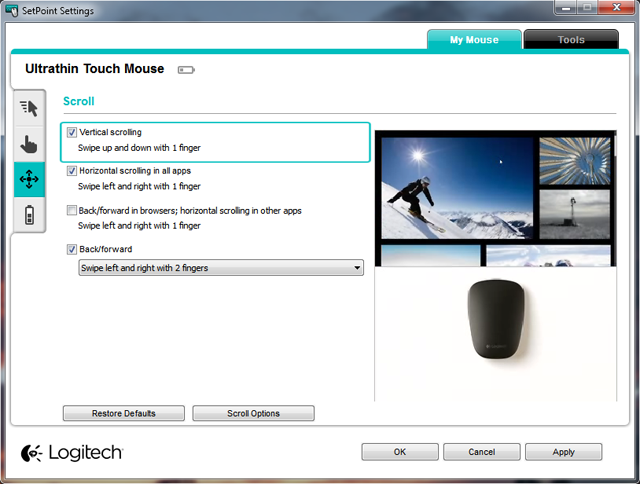Expand the Swipe left and right with 2 fingers dropdown
The height and width of the screenshot is (484, 640).
tap(221, 268)
